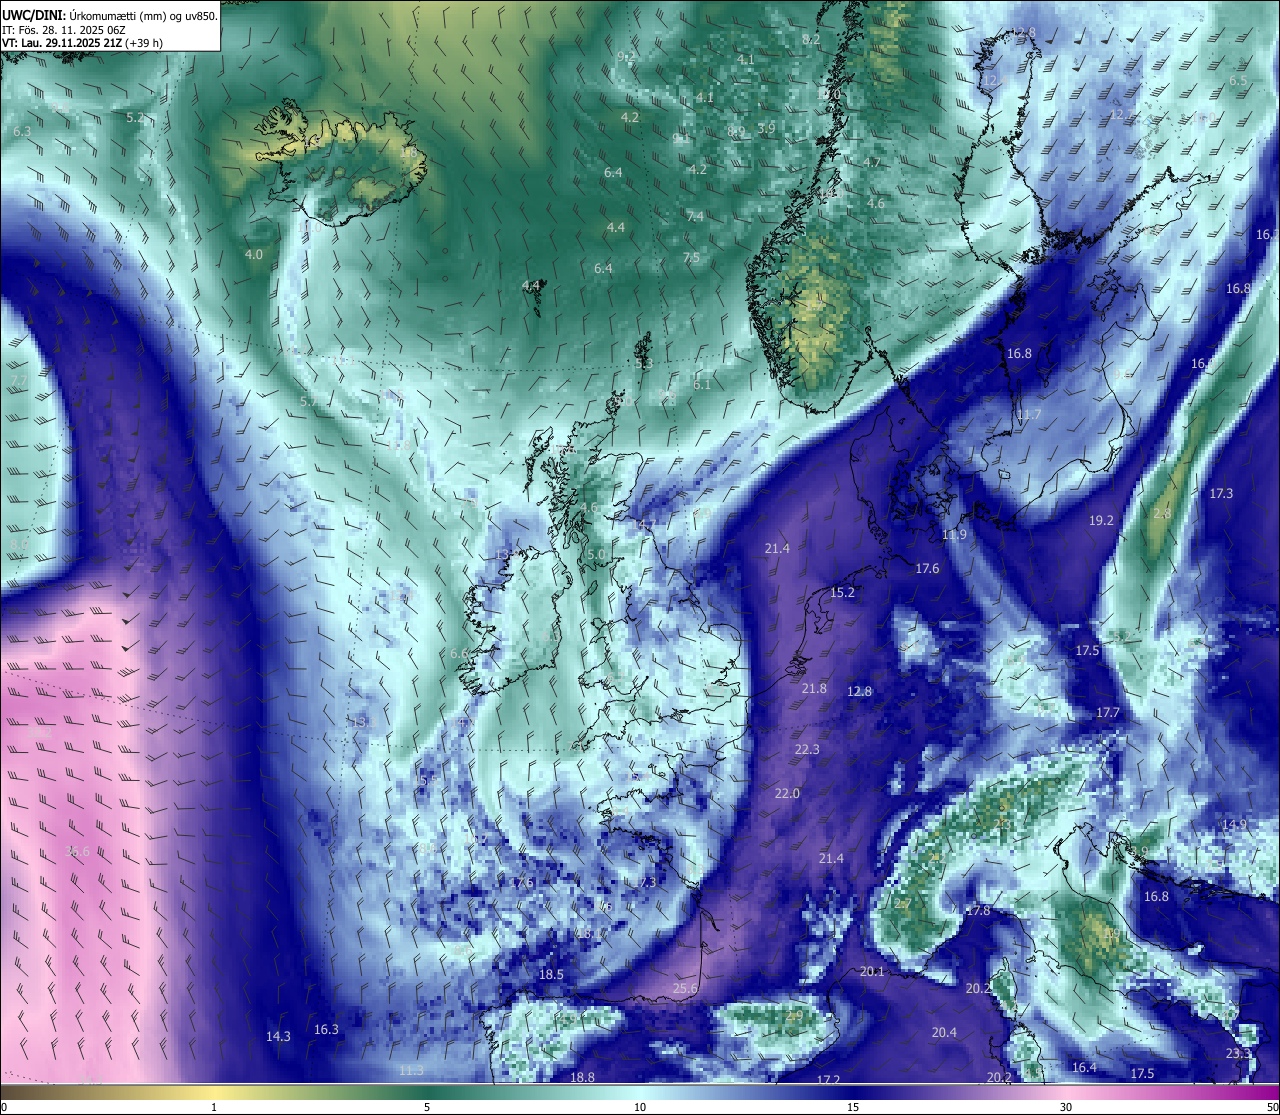Click the map value '17.2'
Screen dimensions: 1280x1115
[828, 1080]
